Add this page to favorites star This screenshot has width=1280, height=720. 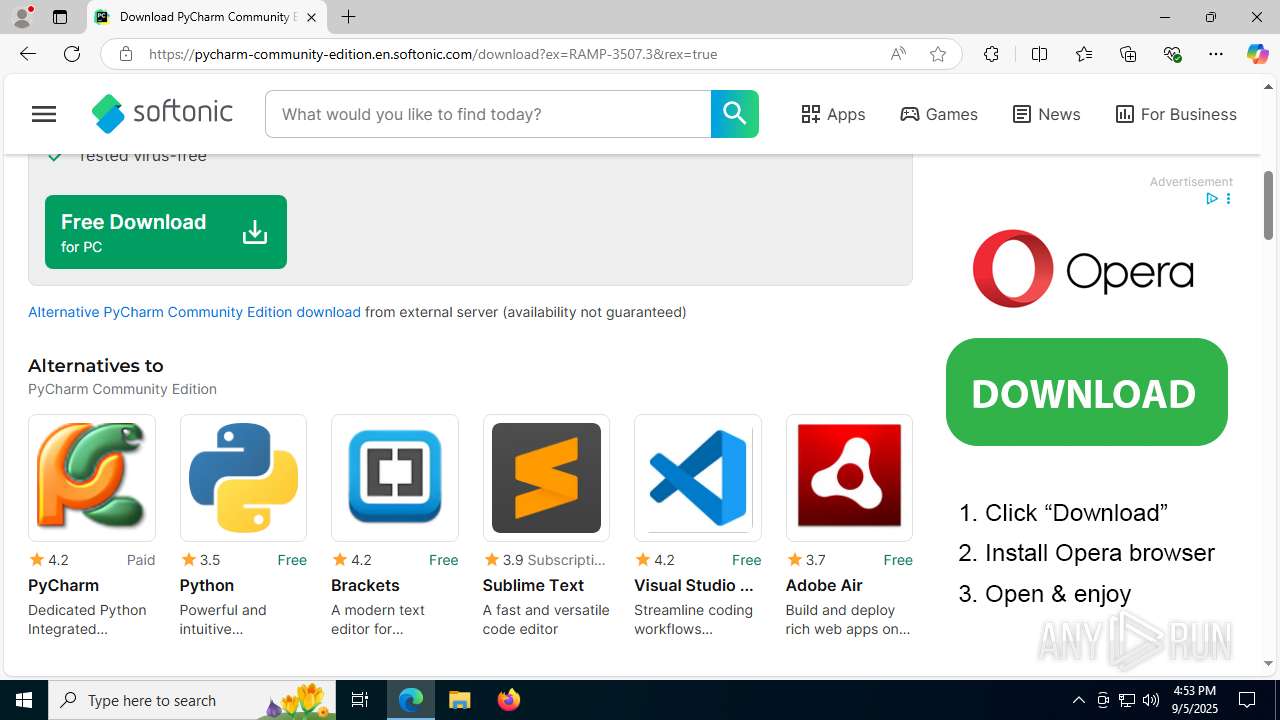[x=938, y=54]
